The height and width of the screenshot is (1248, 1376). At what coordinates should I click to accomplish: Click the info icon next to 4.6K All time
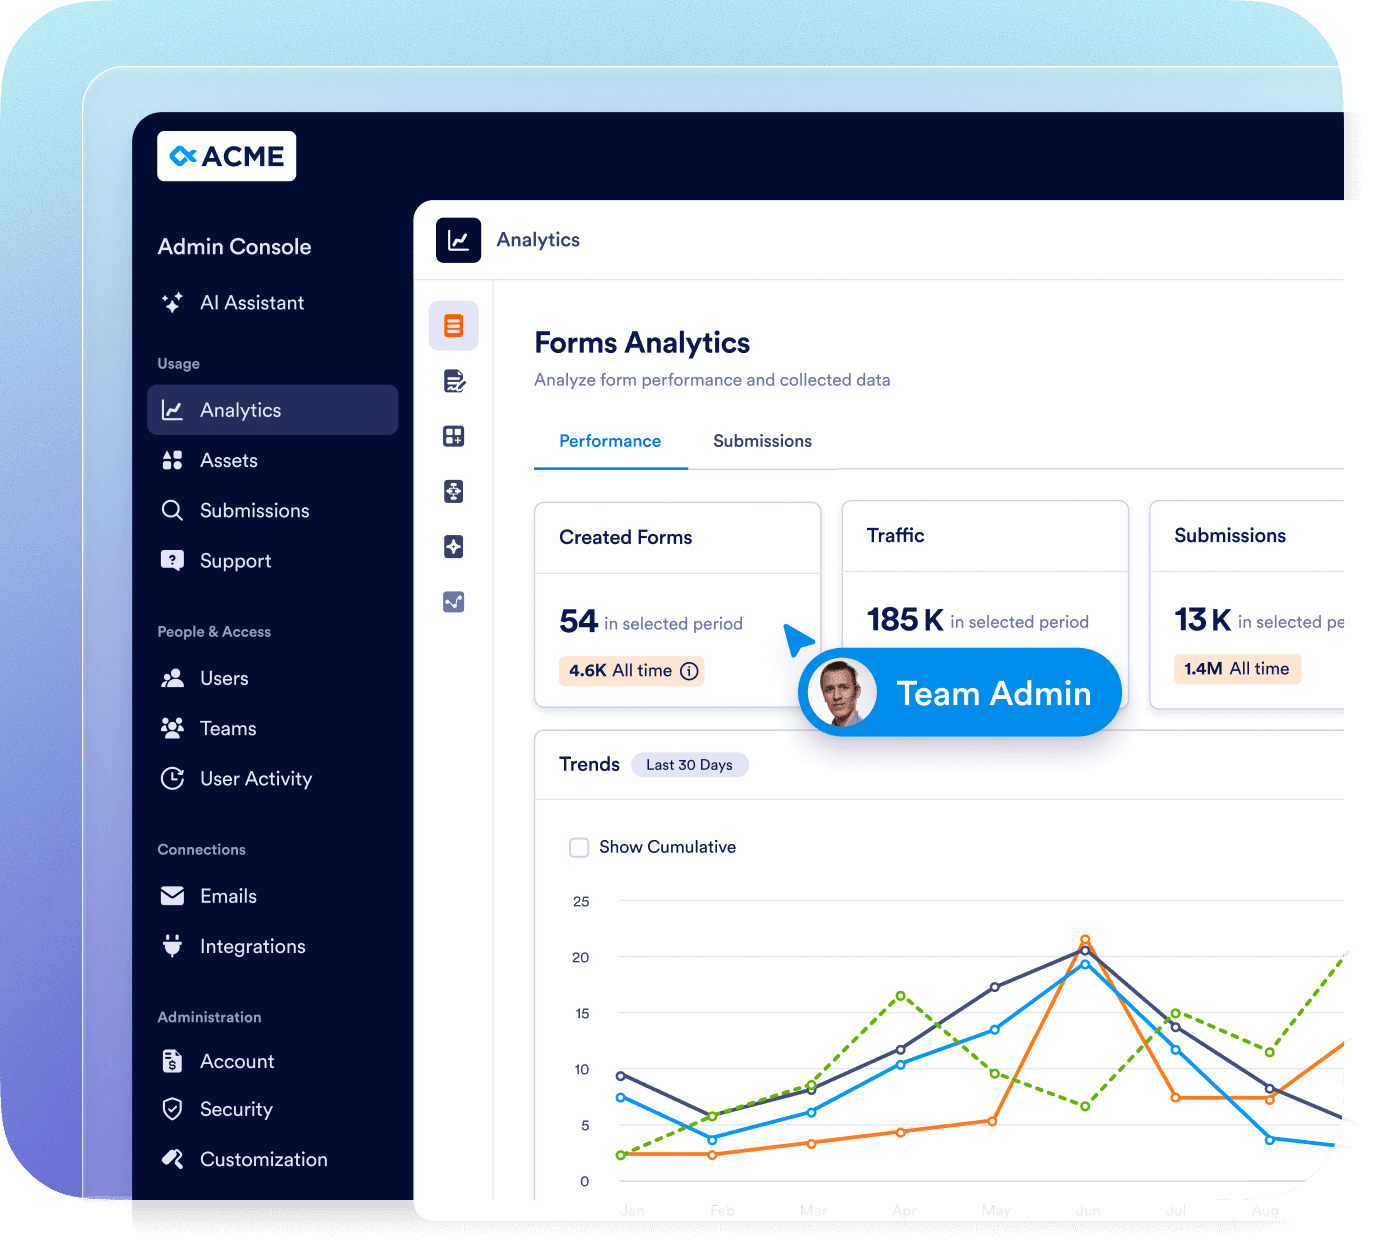click(x=689, y=671)
